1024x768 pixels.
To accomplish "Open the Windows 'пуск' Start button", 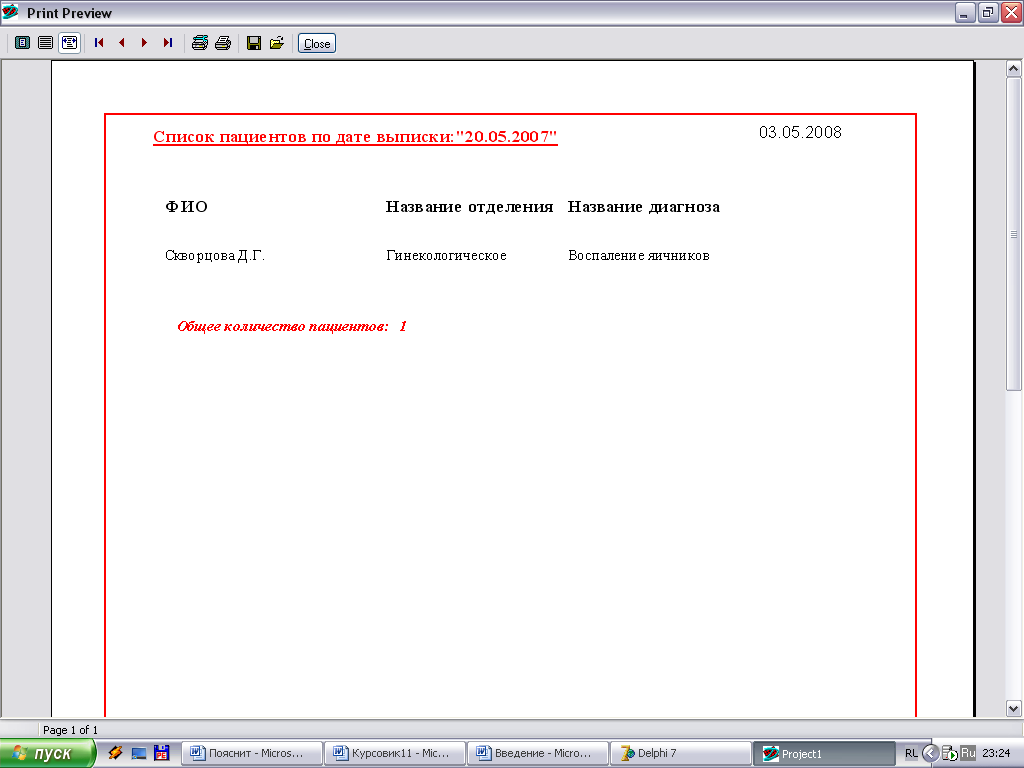I will [x=47, y=754].
